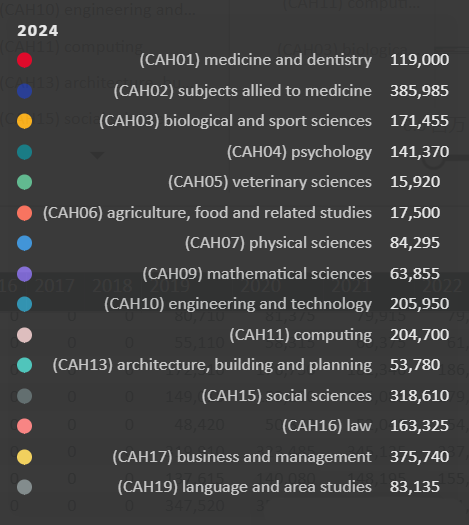The image size is (469, 525).
Task: Click the 2017 year label on the axis
Action: coord(55,286)
